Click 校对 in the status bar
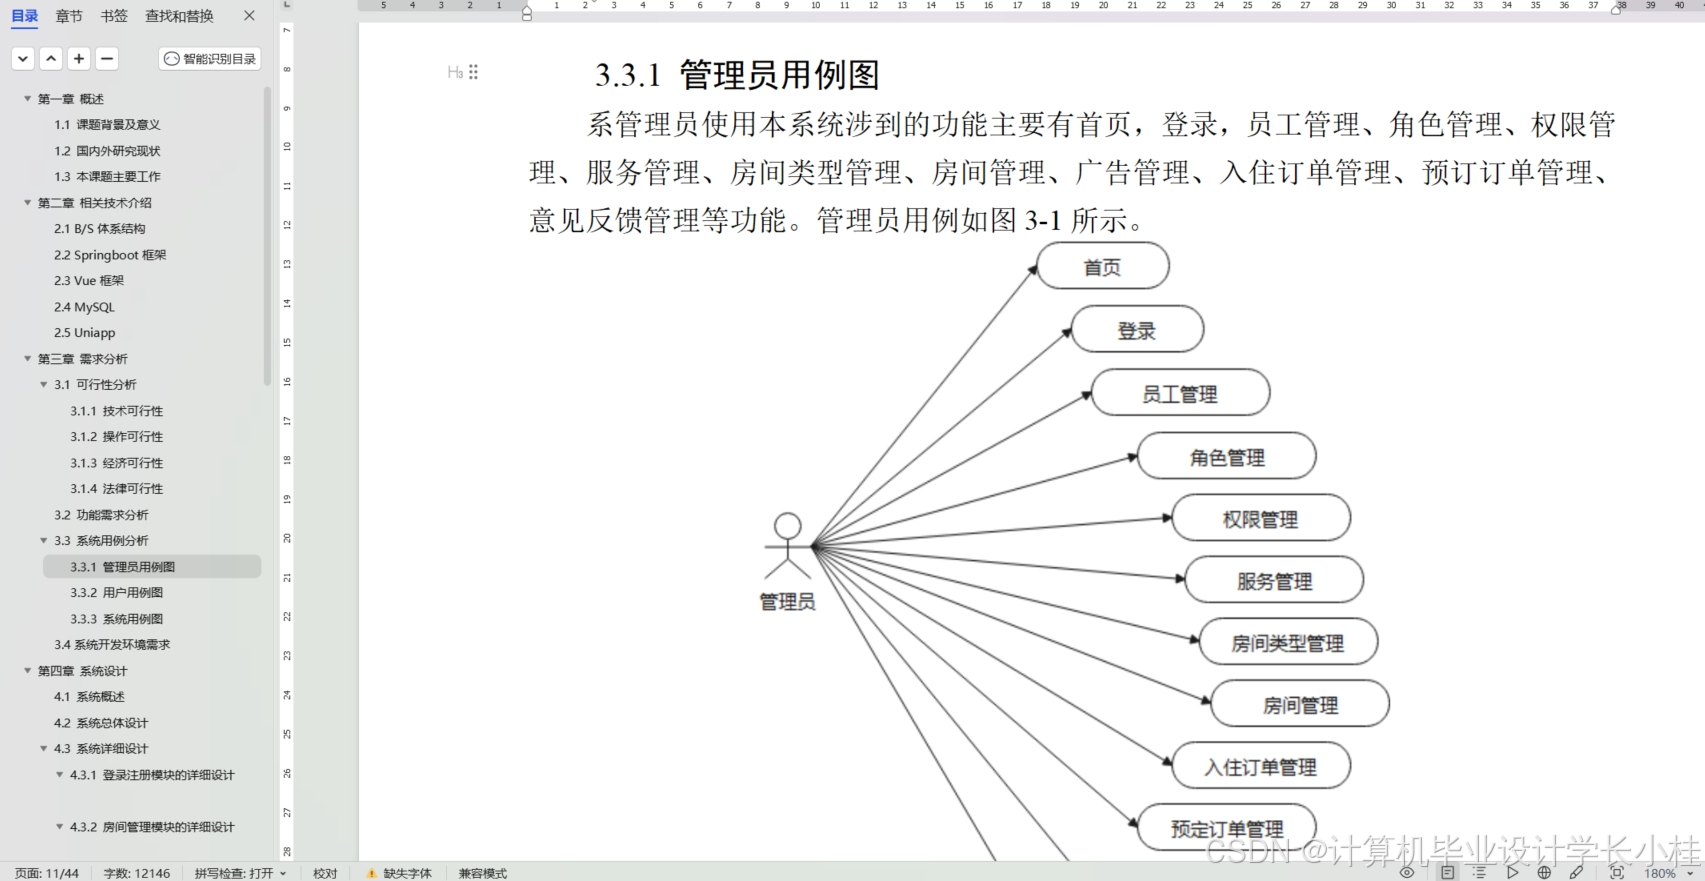The width and height of the screenshot is (1705, 881). [x=325, y=873]
